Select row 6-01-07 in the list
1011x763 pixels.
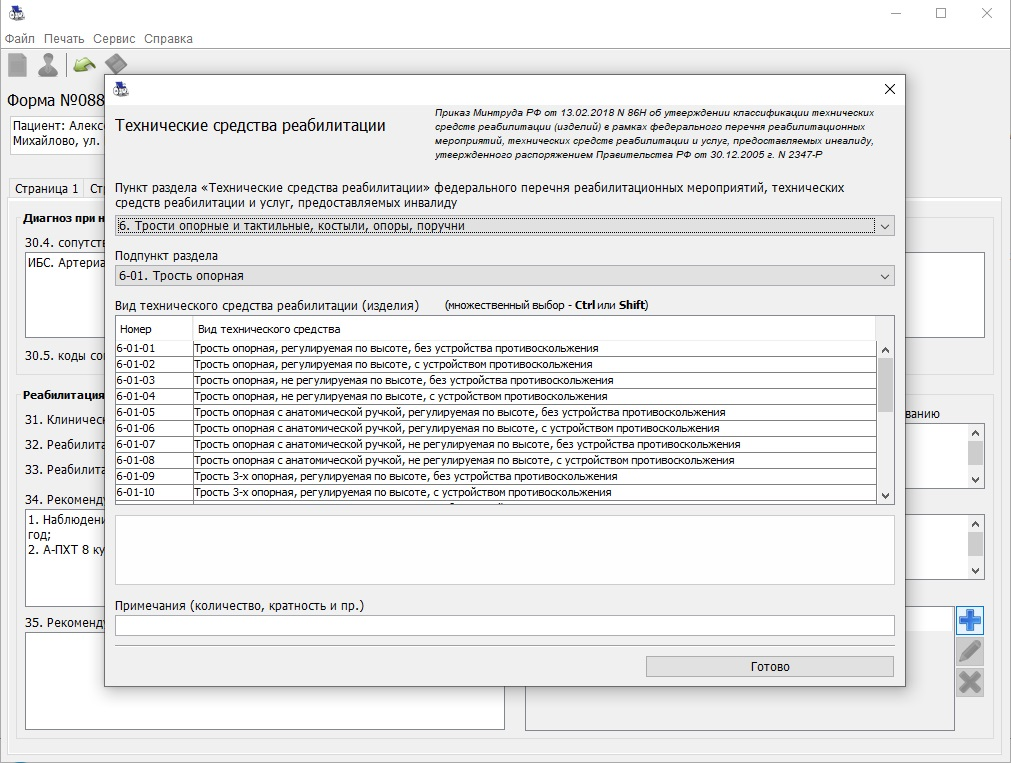(x=496, y=444)
